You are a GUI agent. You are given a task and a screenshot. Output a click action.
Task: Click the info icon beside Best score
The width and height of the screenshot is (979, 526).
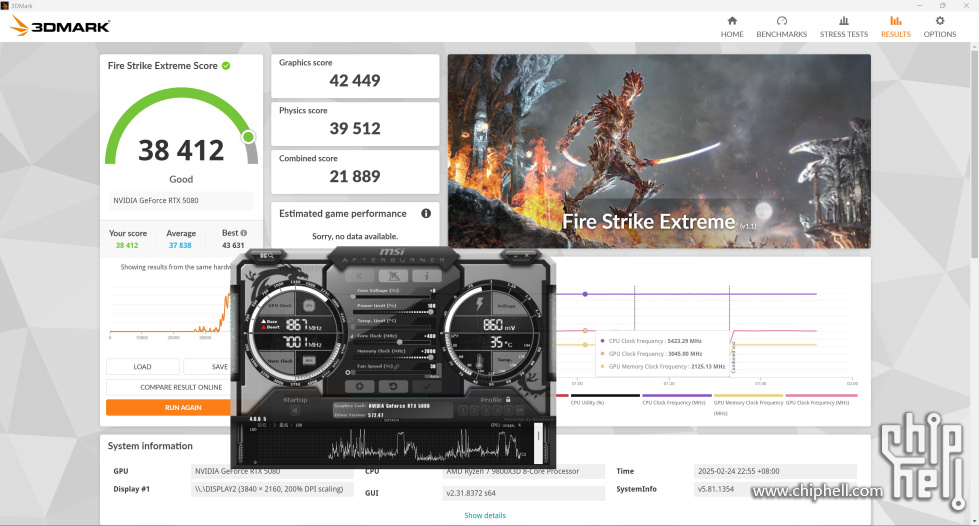(x=244, y=233)
